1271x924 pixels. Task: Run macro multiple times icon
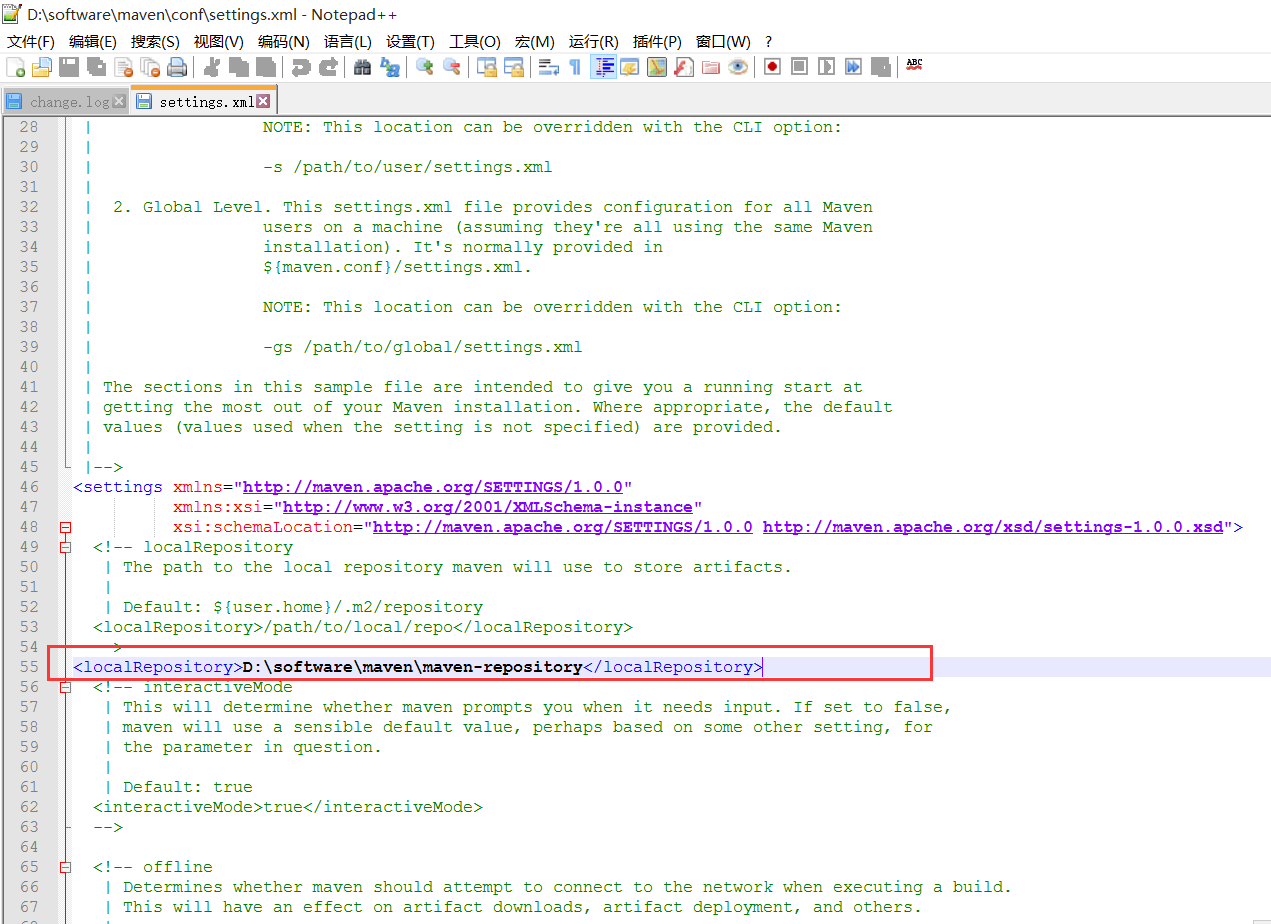pyautogui.click(x=853, y=67)
